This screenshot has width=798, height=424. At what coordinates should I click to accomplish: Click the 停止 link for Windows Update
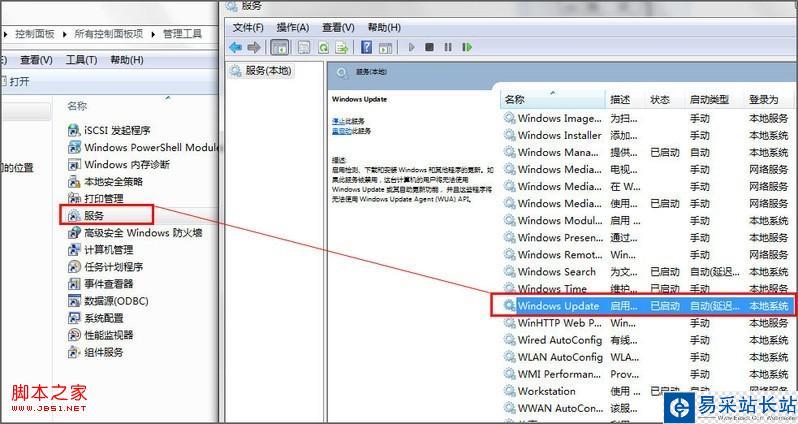click(338, 121)
